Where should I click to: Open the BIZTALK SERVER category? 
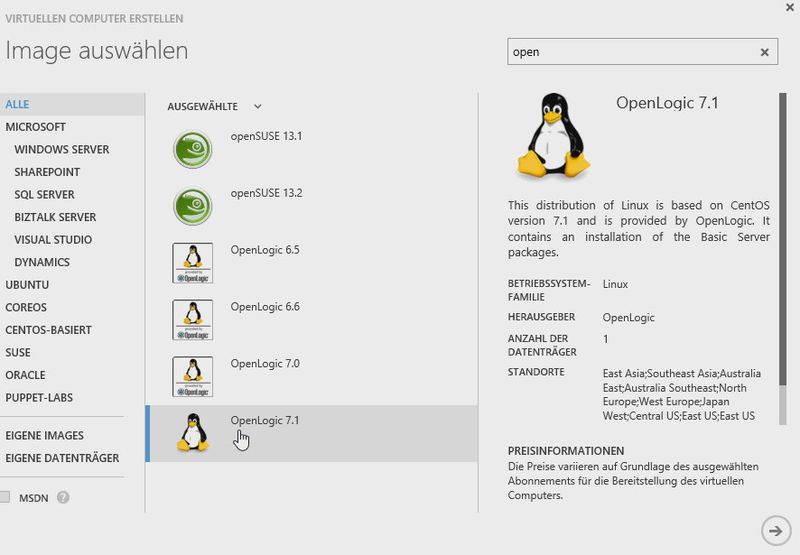click(x=55, y=217)
